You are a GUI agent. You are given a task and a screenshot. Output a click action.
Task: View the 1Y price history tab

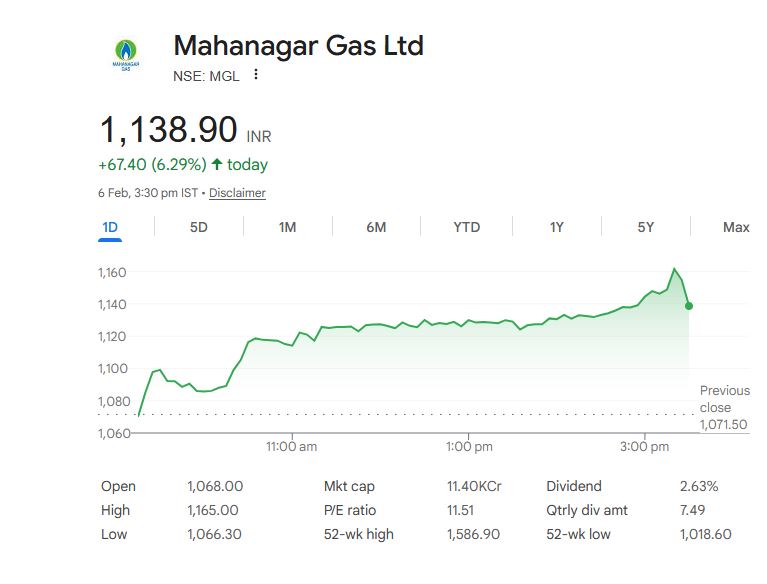point(557,227)
